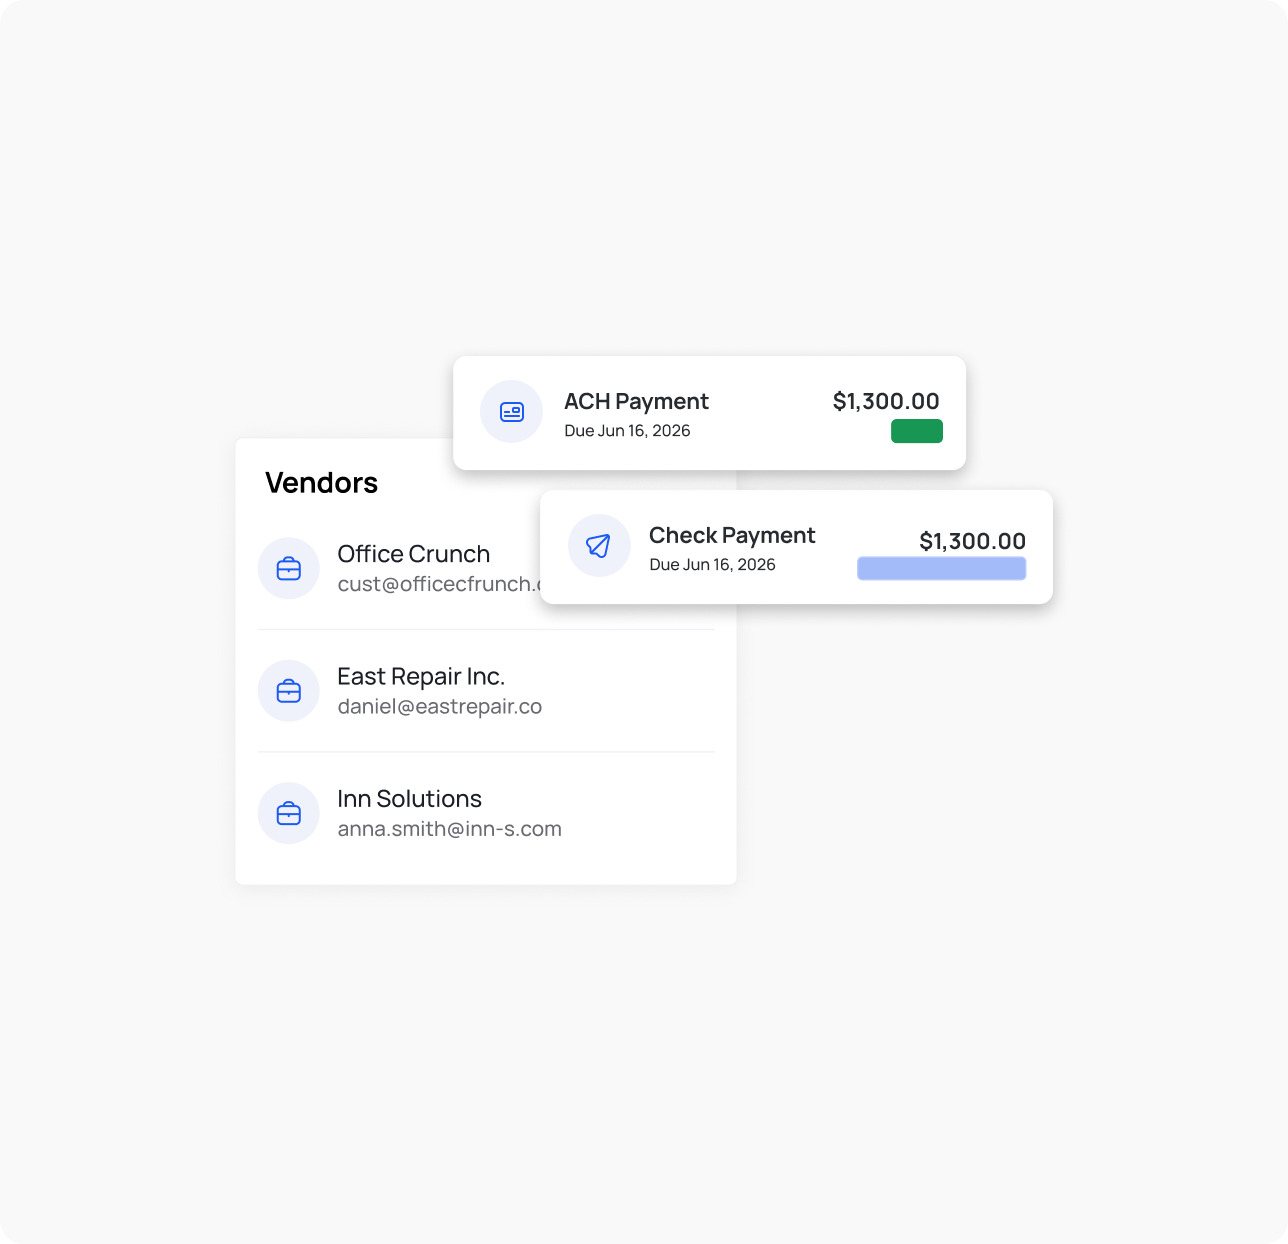Select the ACH Payment title
The height and width of the screenshot is (1244, 1288).
tap(637, 402)
